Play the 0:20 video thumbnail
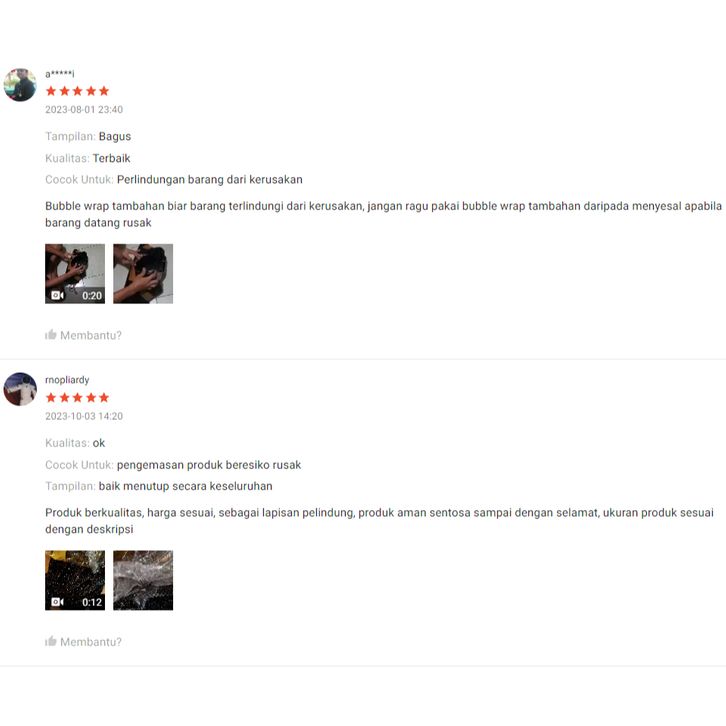This screenshot has width=726, height=726. point(75,274)
